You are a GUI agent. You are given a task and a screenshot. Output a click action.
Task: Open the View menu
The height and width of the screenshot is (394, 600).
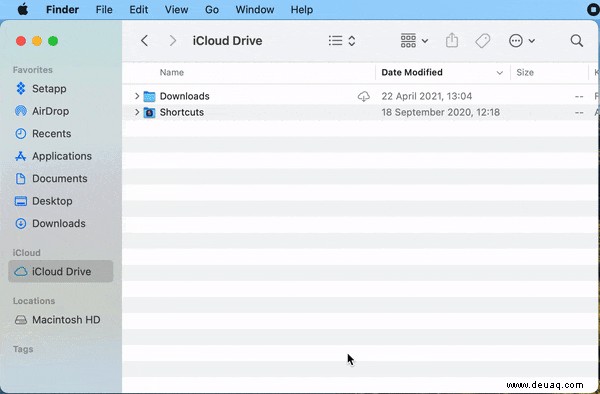tap(176, 10)
